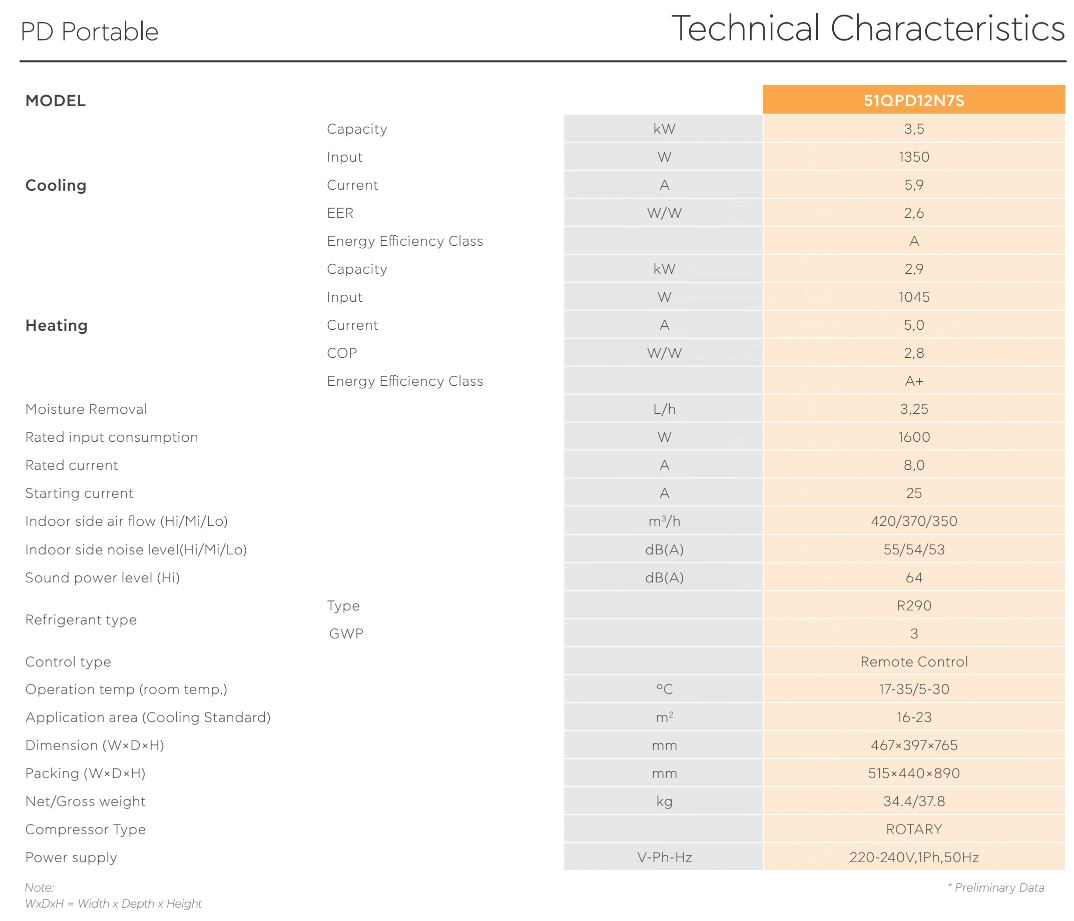Image resolution: width=1074 pixels, height=921 pixels.
Task: Select the R290 refrigerant type value
Action: pos(913,605)
